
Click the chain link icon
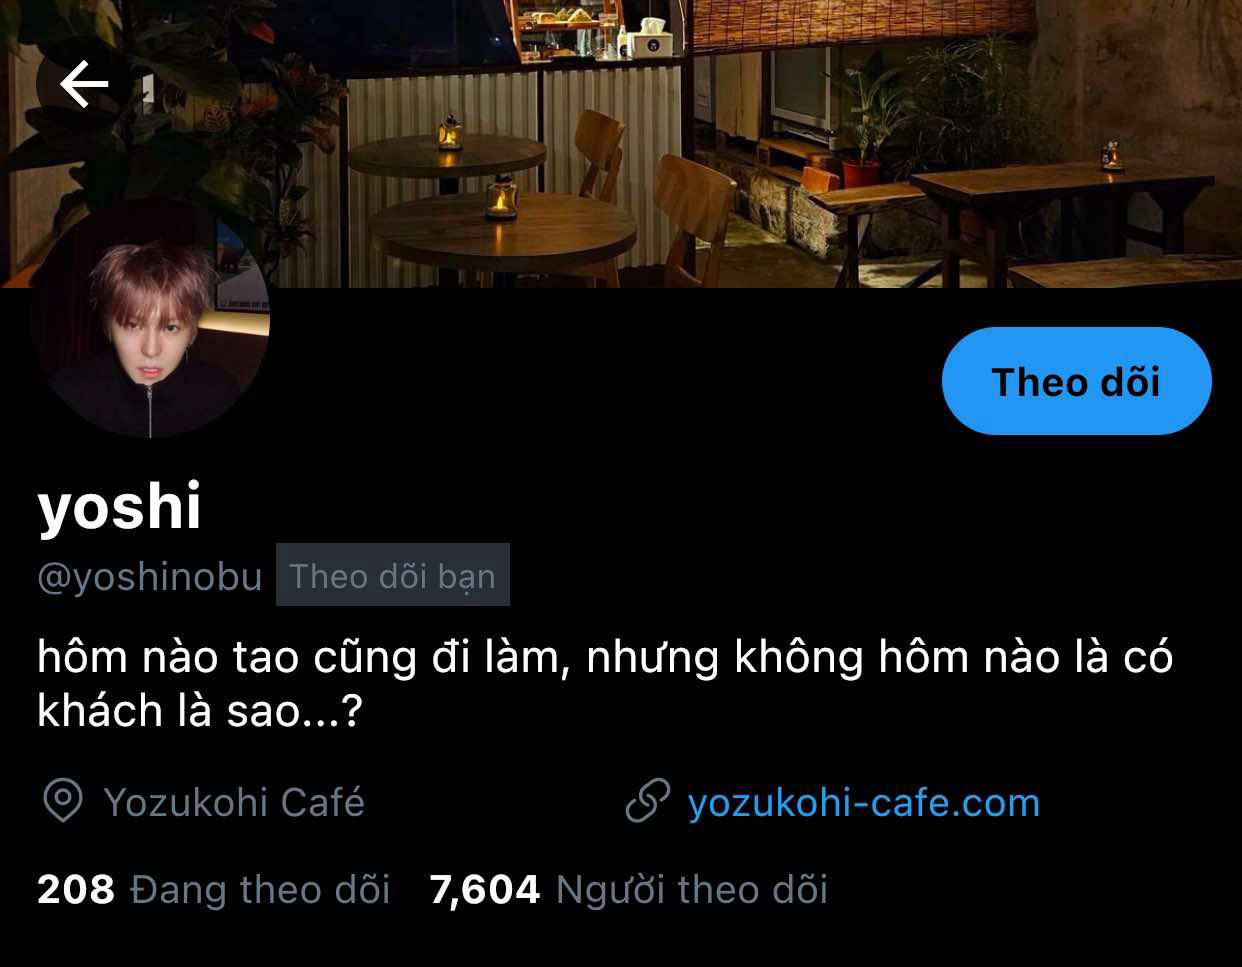coord(647,802)
